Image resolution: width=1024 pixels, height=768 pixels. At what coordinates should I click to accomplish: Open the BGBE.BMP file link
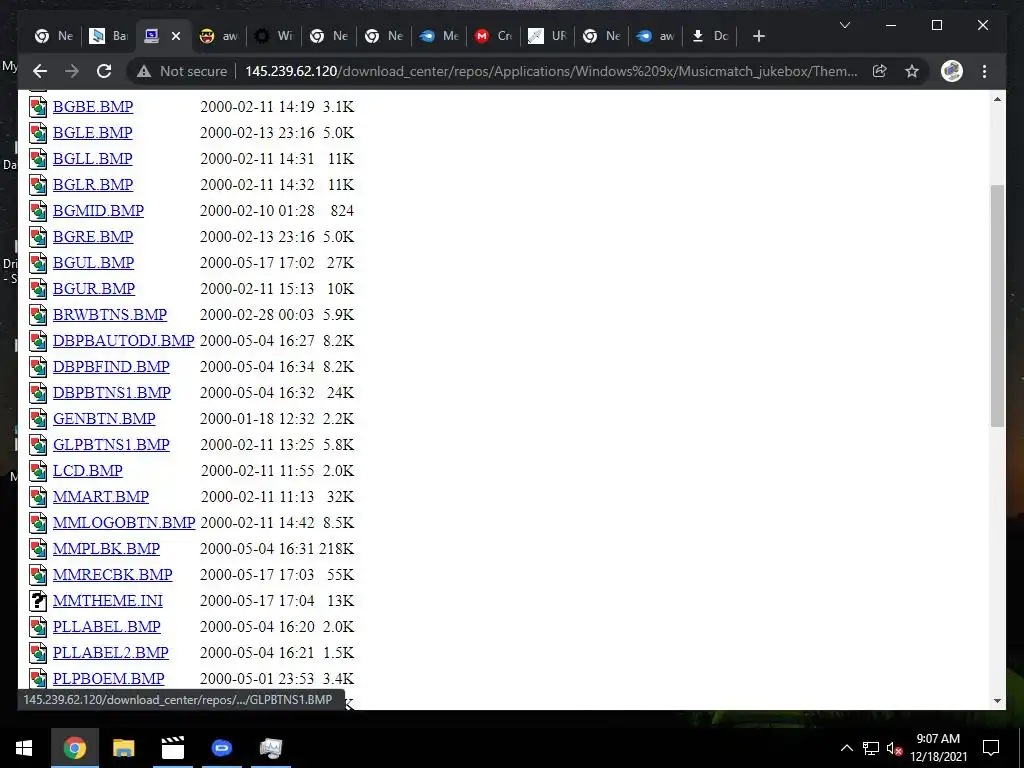[93, 106]
